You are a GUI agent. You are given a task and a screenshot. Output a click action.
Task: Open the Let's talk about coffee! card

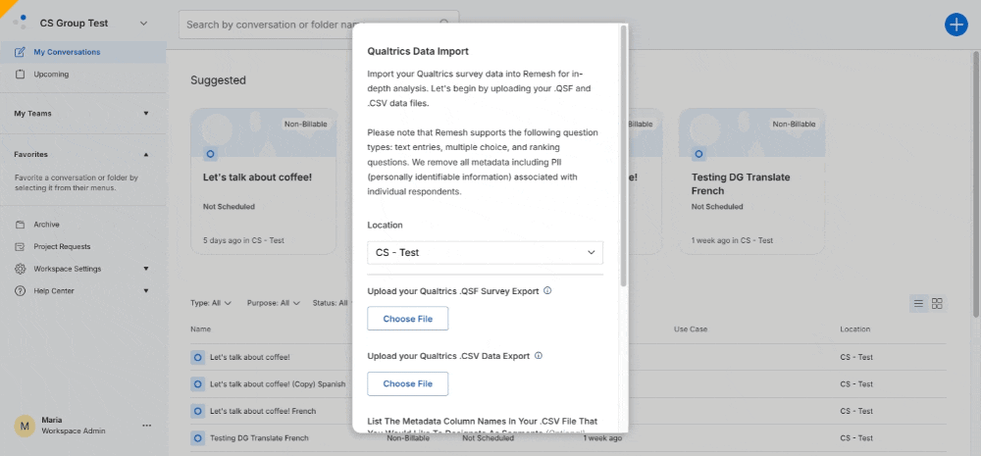click(263, 181)
